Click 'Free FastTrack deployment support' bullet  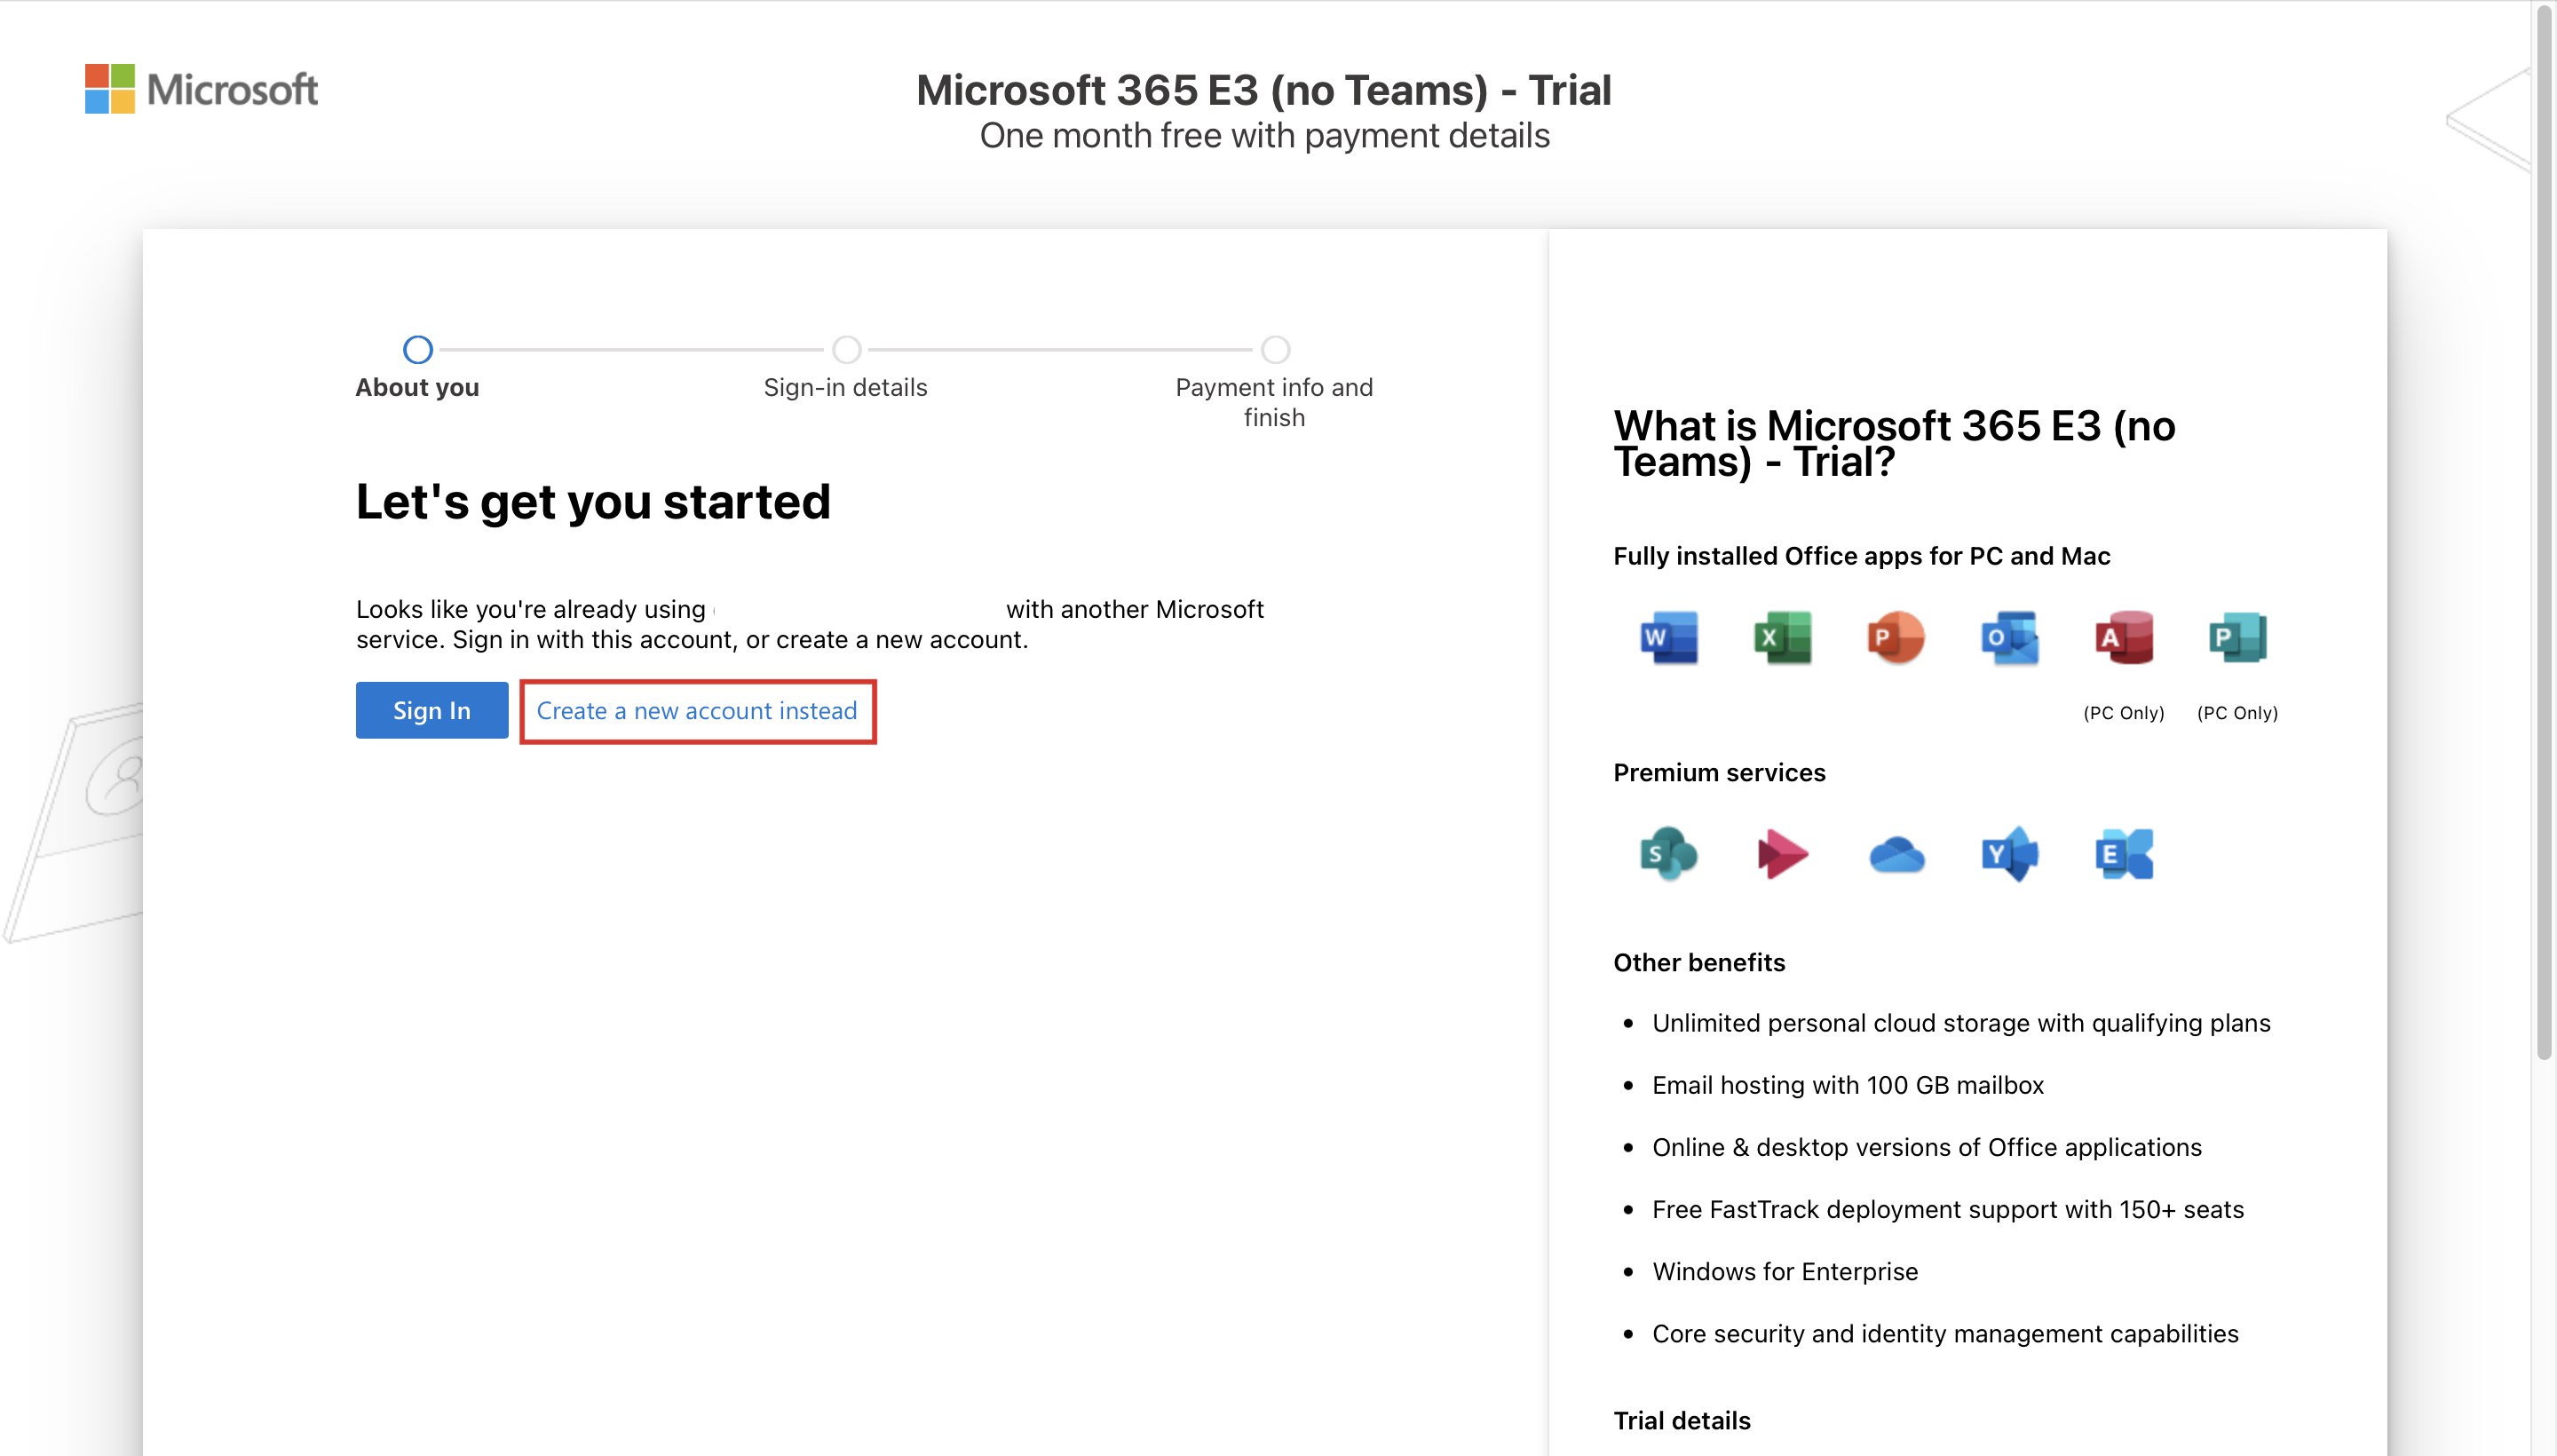click(x=1947, y=1209)
